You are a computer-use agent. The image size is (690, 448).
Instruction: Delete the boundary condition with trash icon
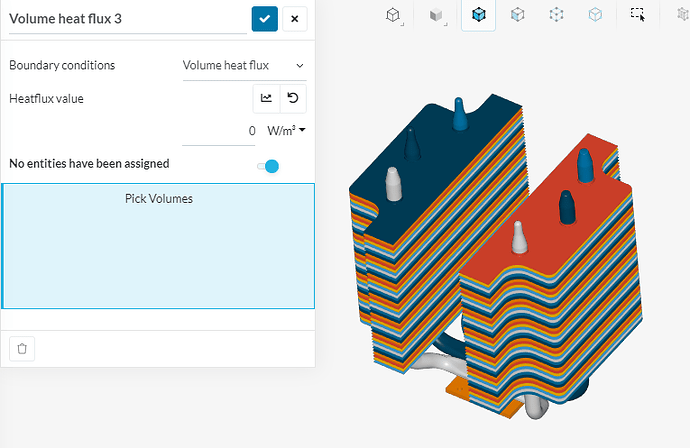[x=22, y=349]
